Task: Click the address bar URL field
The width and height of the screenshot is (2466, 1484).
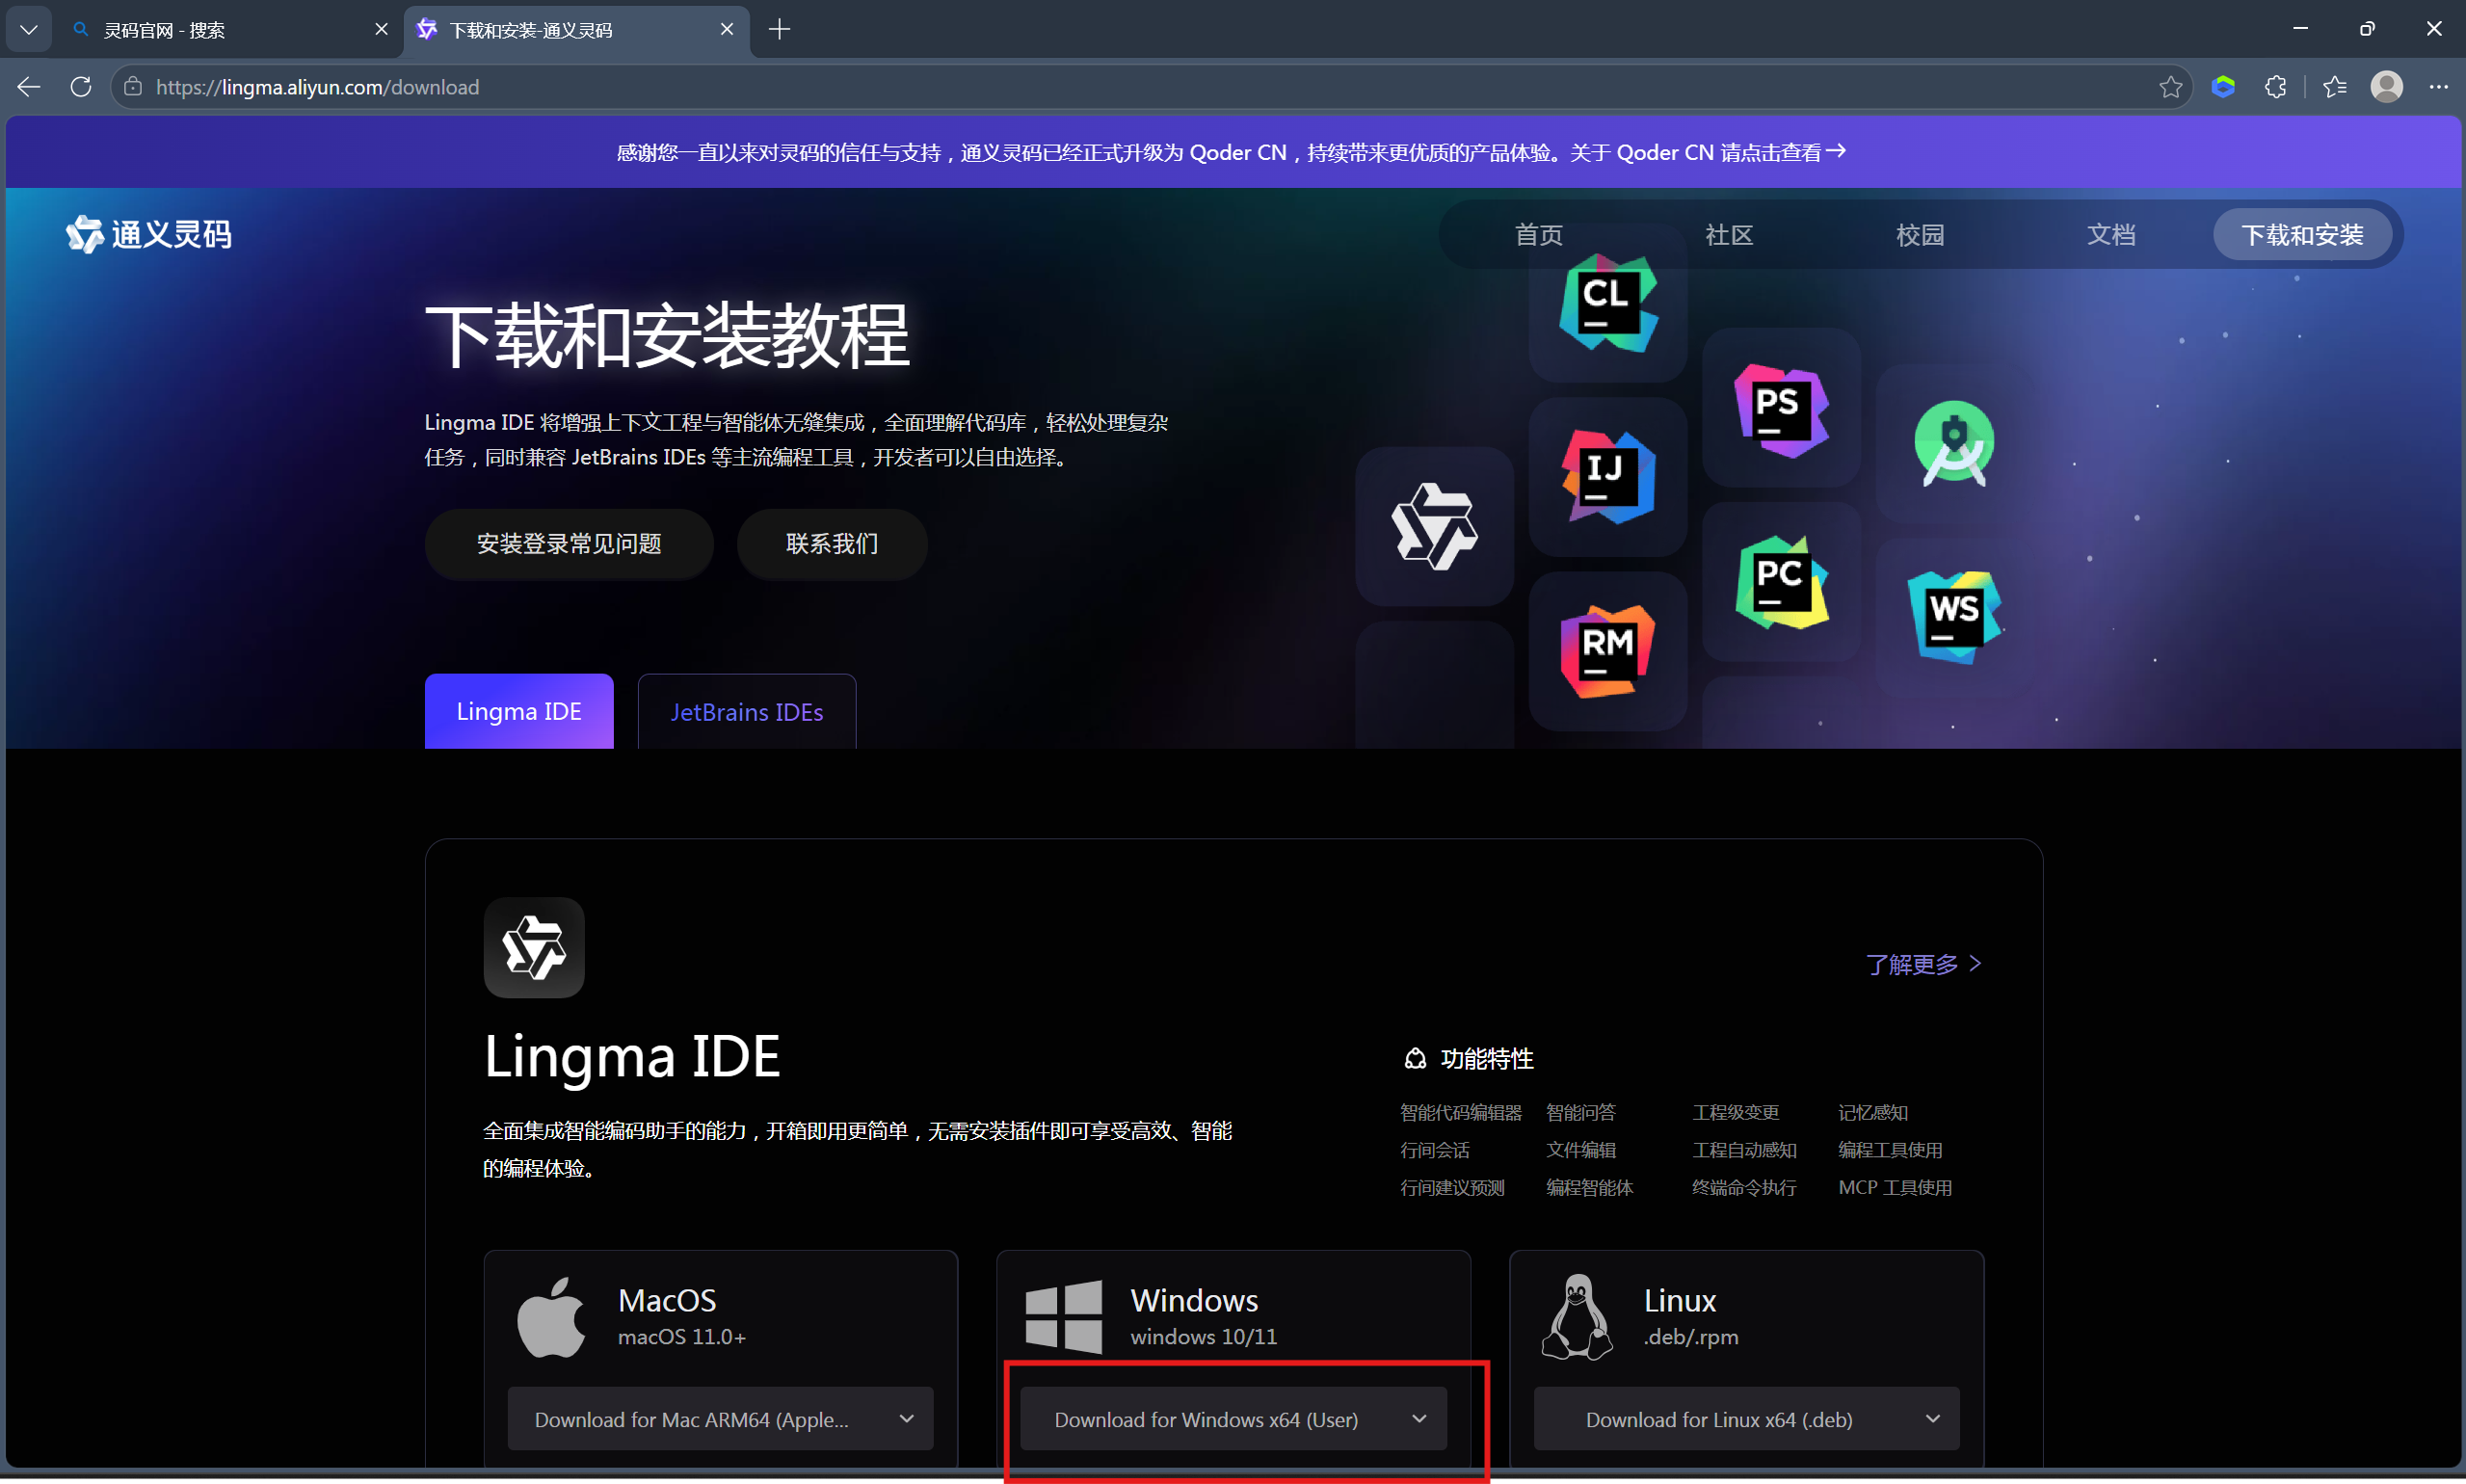Action: pos(1150,87)
